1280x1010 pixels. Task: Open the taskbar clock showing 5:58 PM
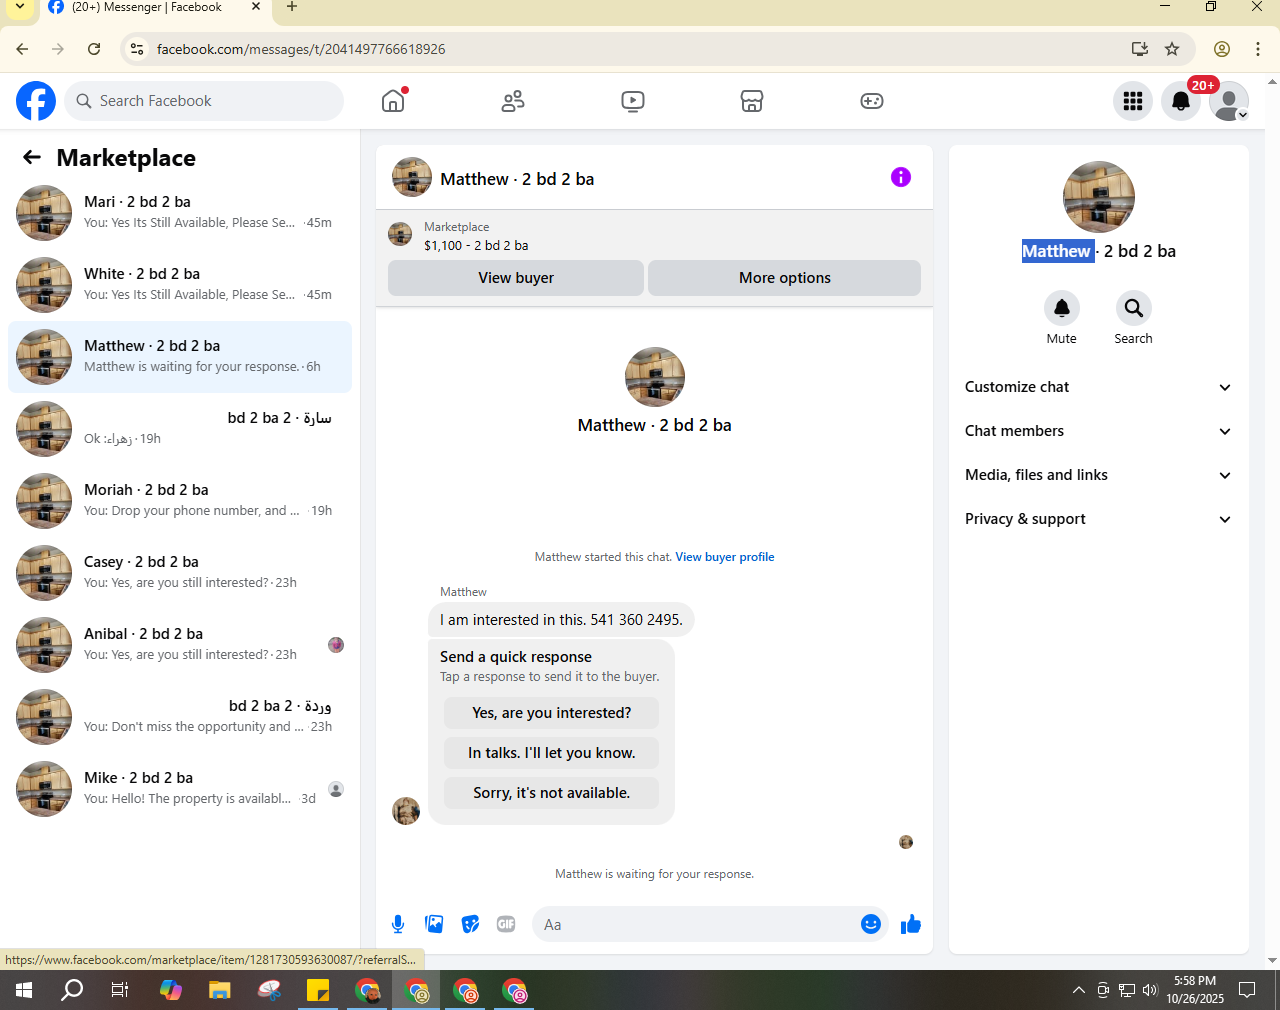coord(1195,990)
